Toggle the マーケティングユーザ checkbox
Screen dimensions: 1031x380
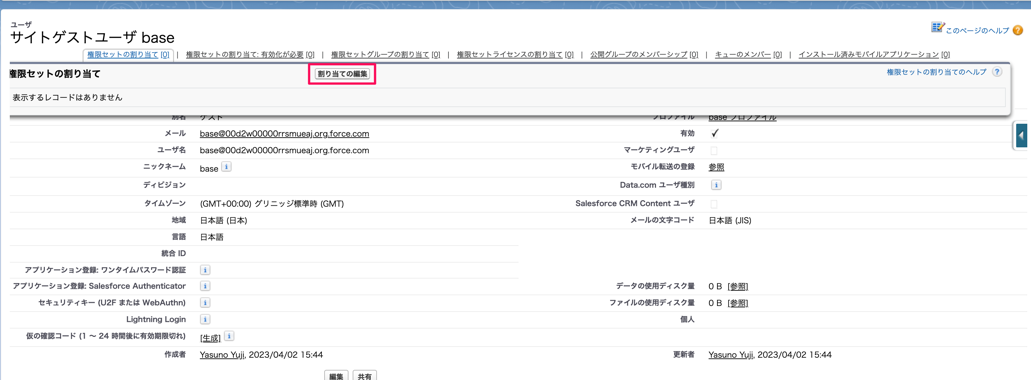(x=714, y=151)
